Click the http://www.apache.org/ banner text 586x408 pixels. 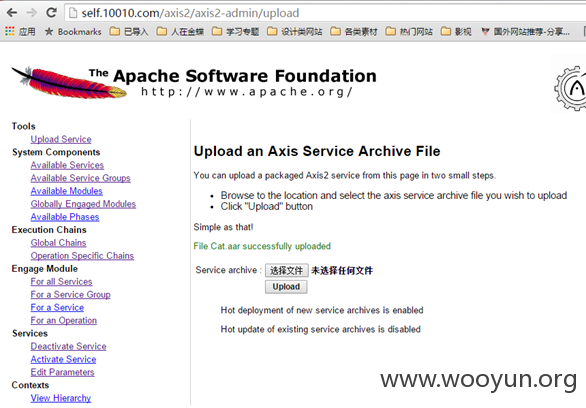coord(247,92)
